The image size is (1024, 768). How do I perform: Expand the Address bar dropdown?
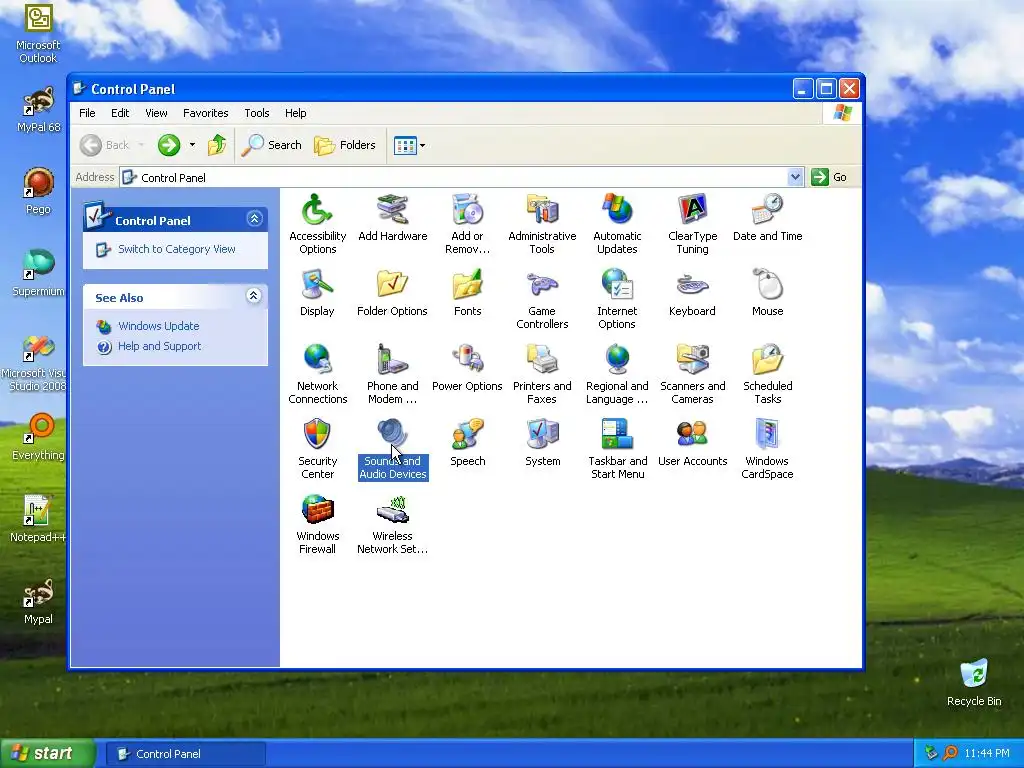795,177
